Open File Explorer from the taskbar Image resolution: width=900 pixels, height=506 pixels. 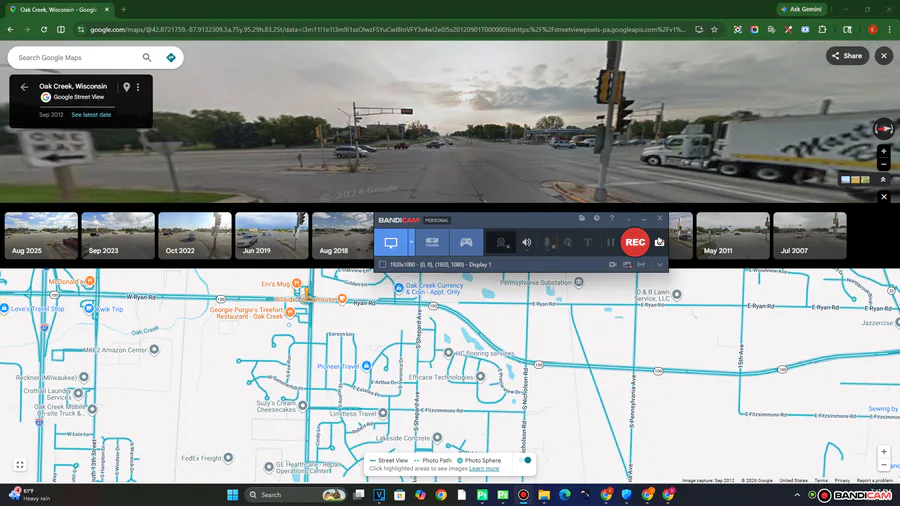(x=544, y=495)
